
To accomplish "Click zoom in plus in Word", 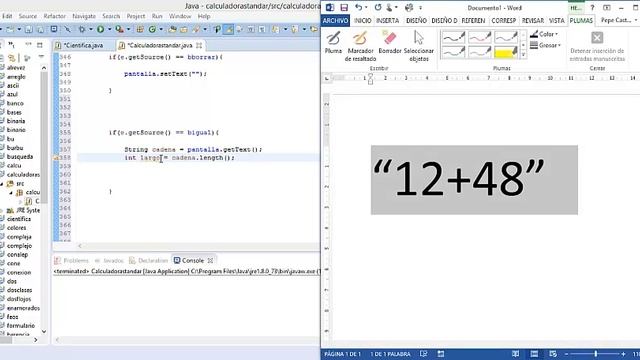I will [623, 354].
